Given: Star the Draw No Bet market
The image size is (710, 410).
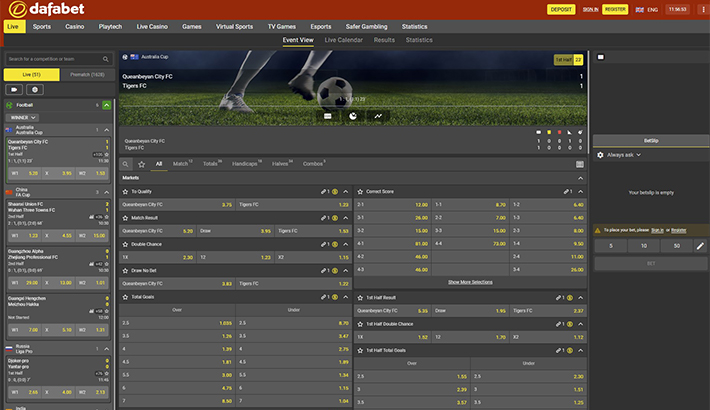Looking at the screenshot, I should coord(125,270).
